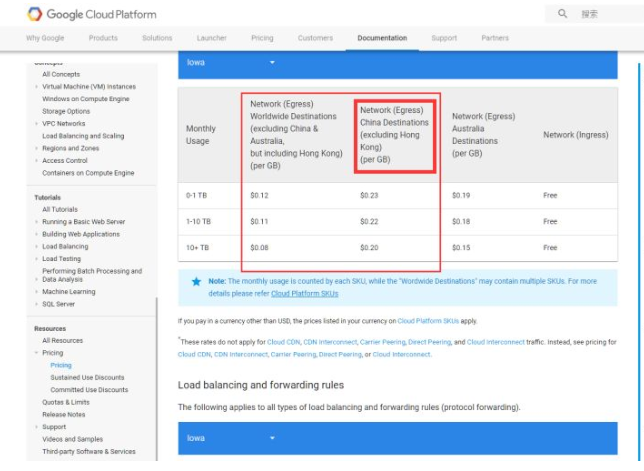The image size is (644, 471).
Task: Open All Tutorials in the sidebar
Action: click(60, 209)
